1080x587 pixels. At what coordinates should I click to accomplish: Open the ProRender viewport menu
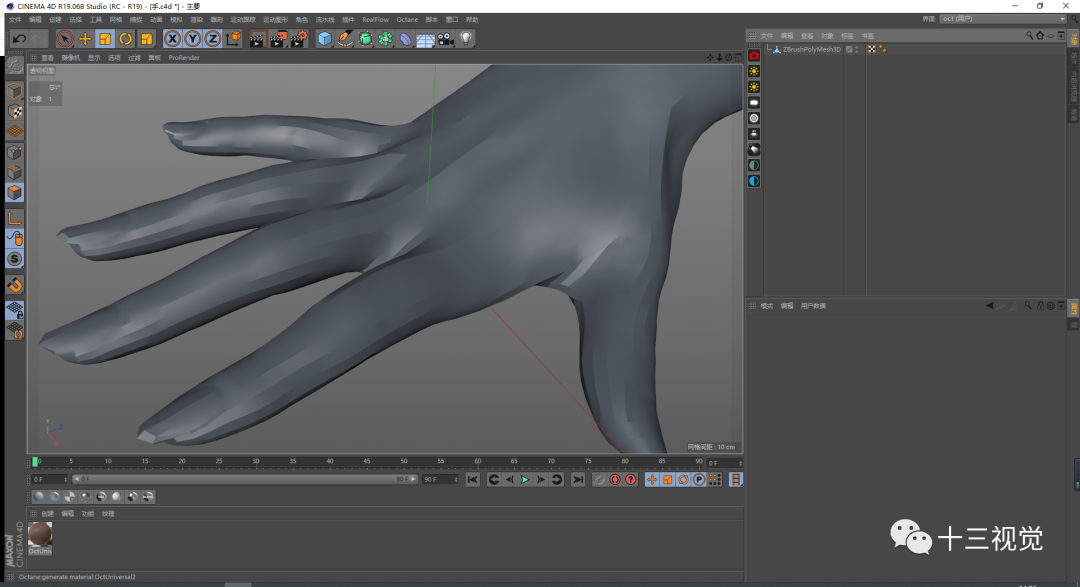pos(184,58)
